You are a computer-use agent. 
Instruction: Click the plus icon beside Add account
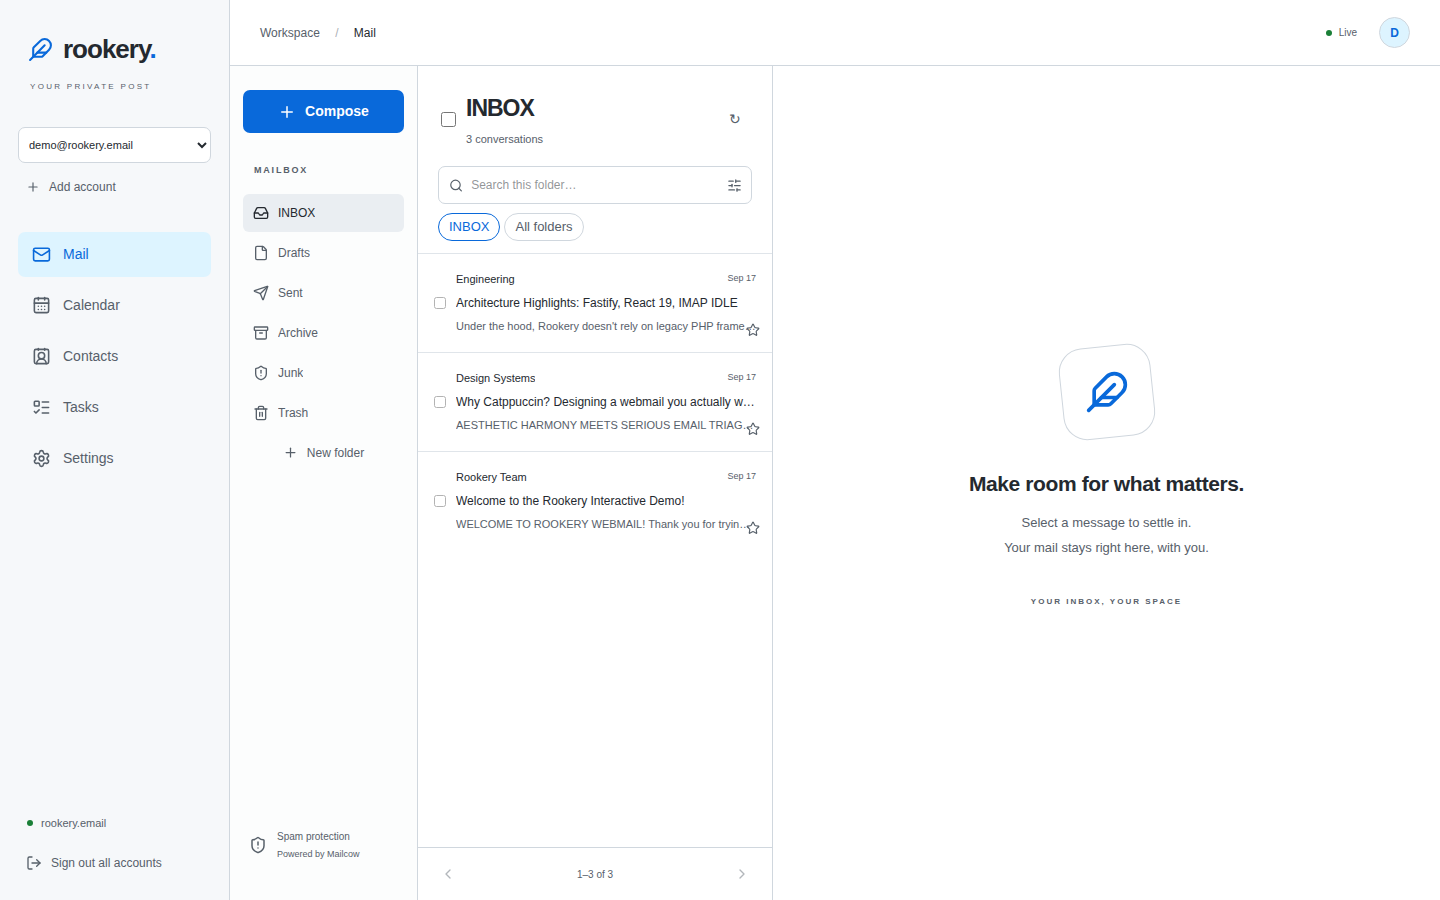[33, 187]
